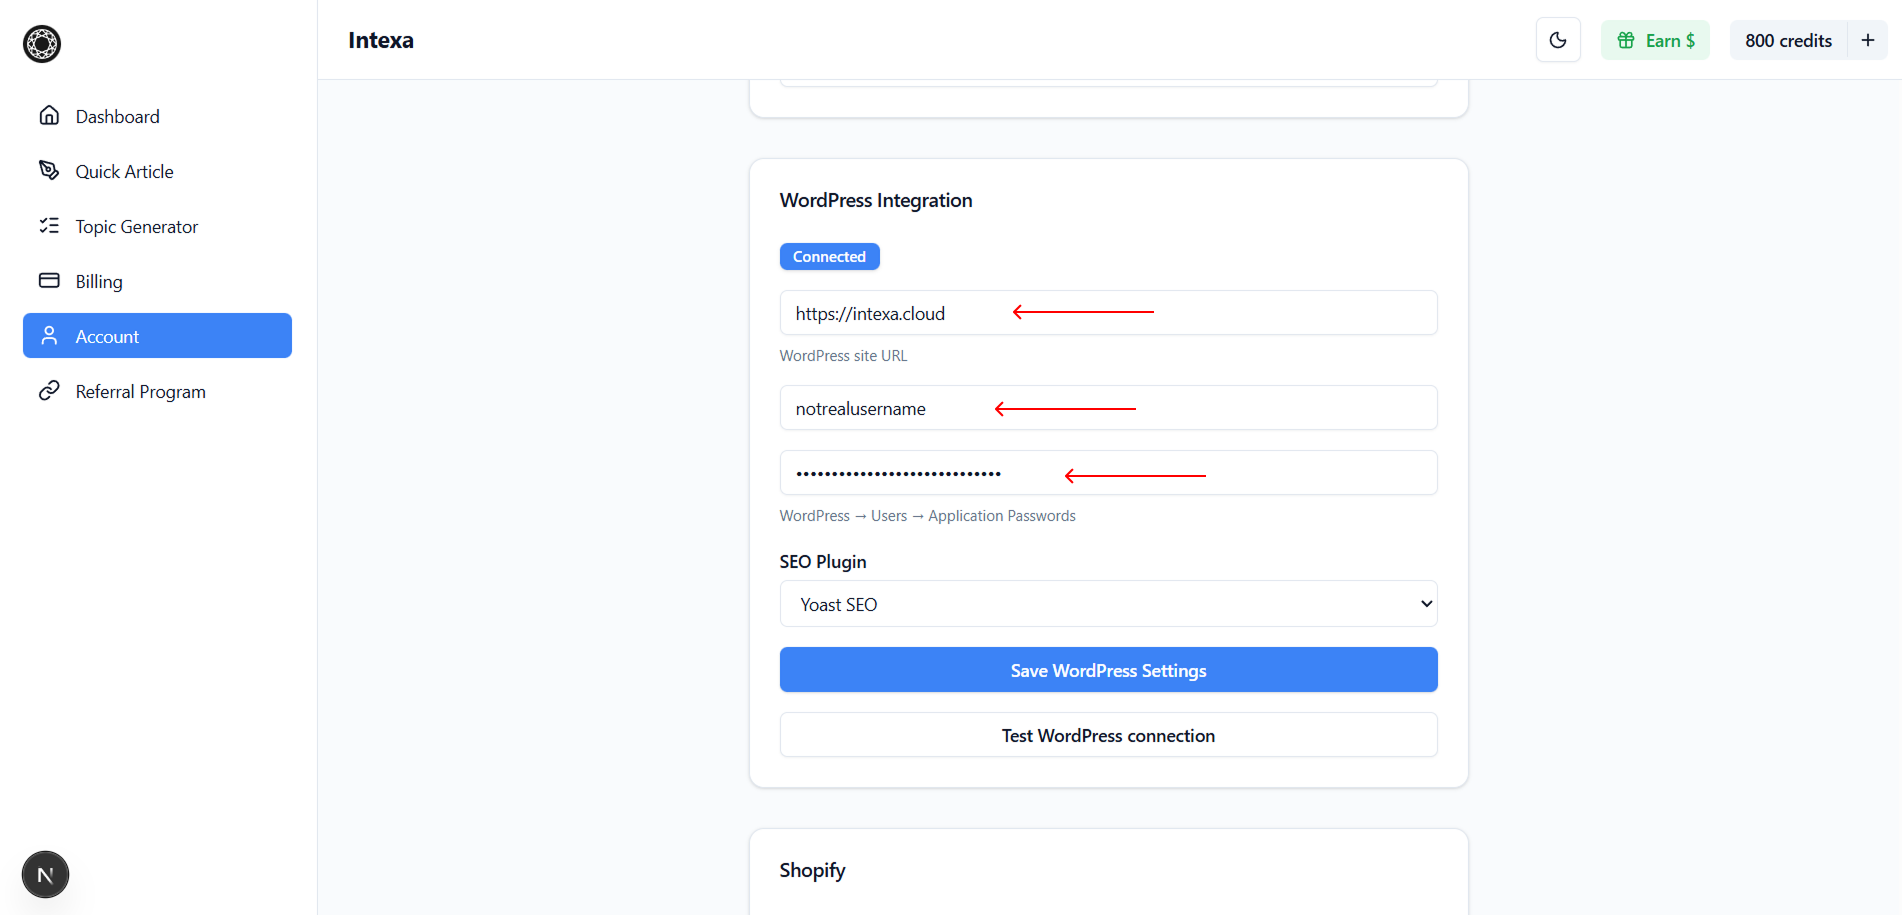Click the Topic Generator checklist icon
Image resolution: width=1902 pixels, height=915 pixels.
point(49,226)
